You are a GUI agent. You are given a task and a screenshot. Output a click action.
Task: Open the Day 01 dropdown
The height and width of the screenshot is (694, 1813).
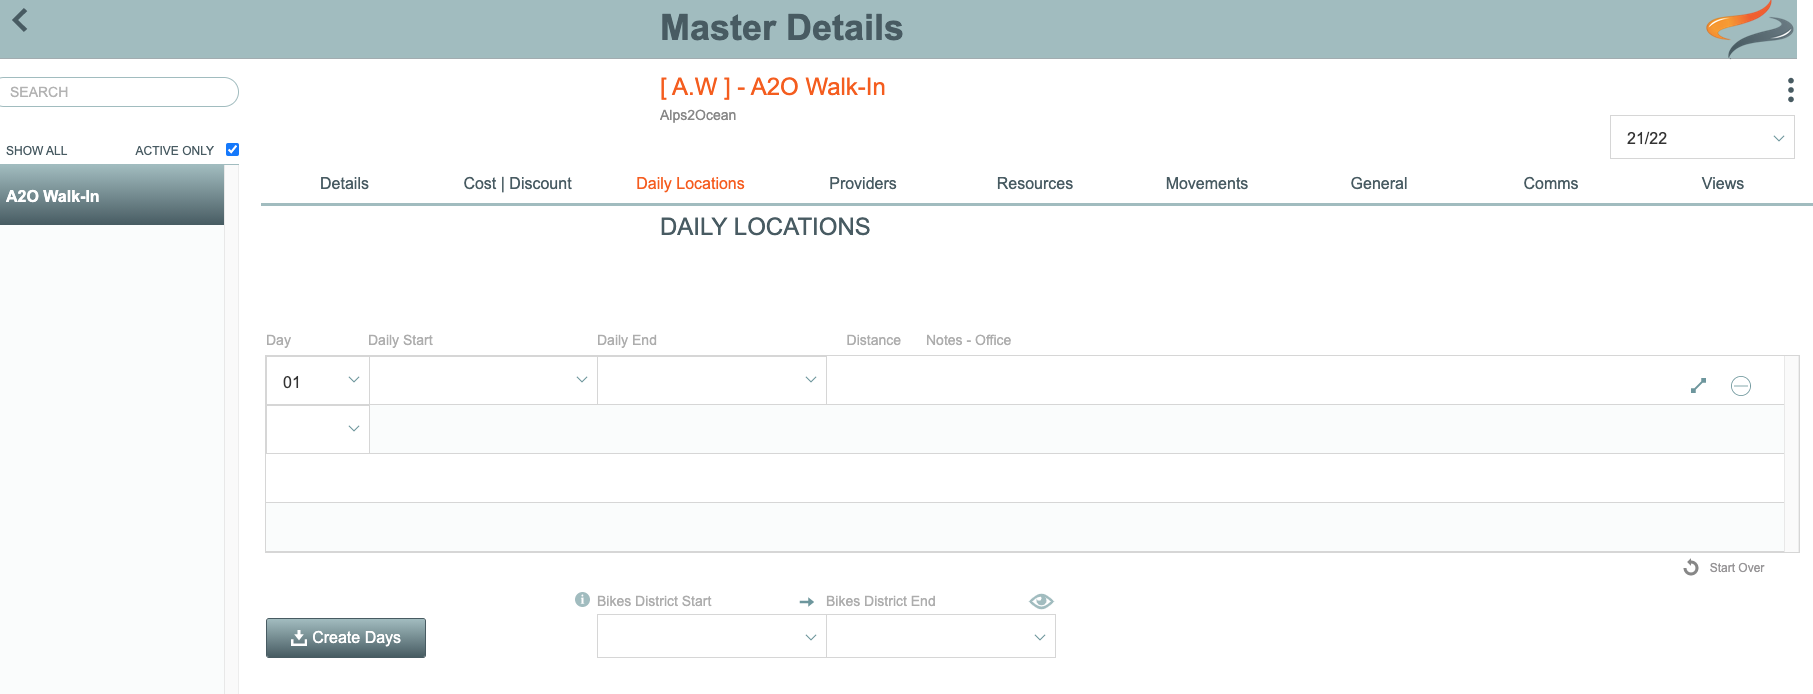tap(318, 381)
